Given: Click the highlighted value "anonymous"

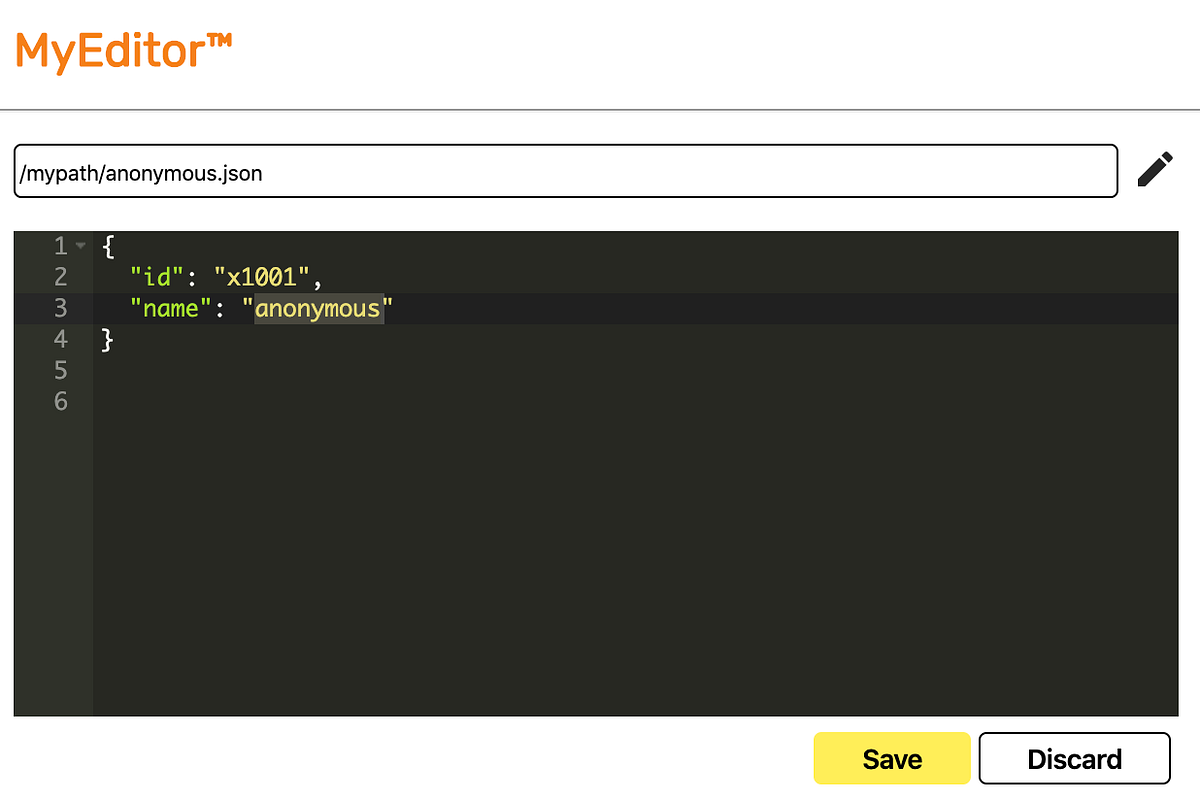Looking at the screenshot, I should click(x=317, y=308).
